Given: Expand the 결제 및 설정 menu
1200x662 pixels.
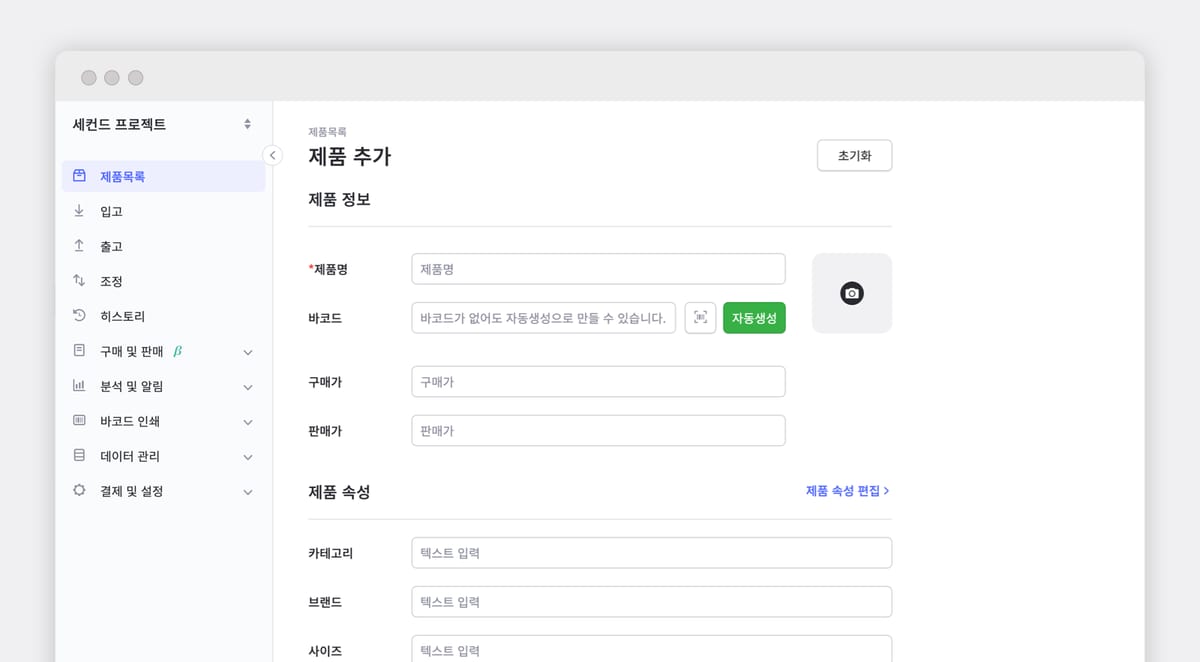Looking at the screenshot, I should tap(162, 491).
